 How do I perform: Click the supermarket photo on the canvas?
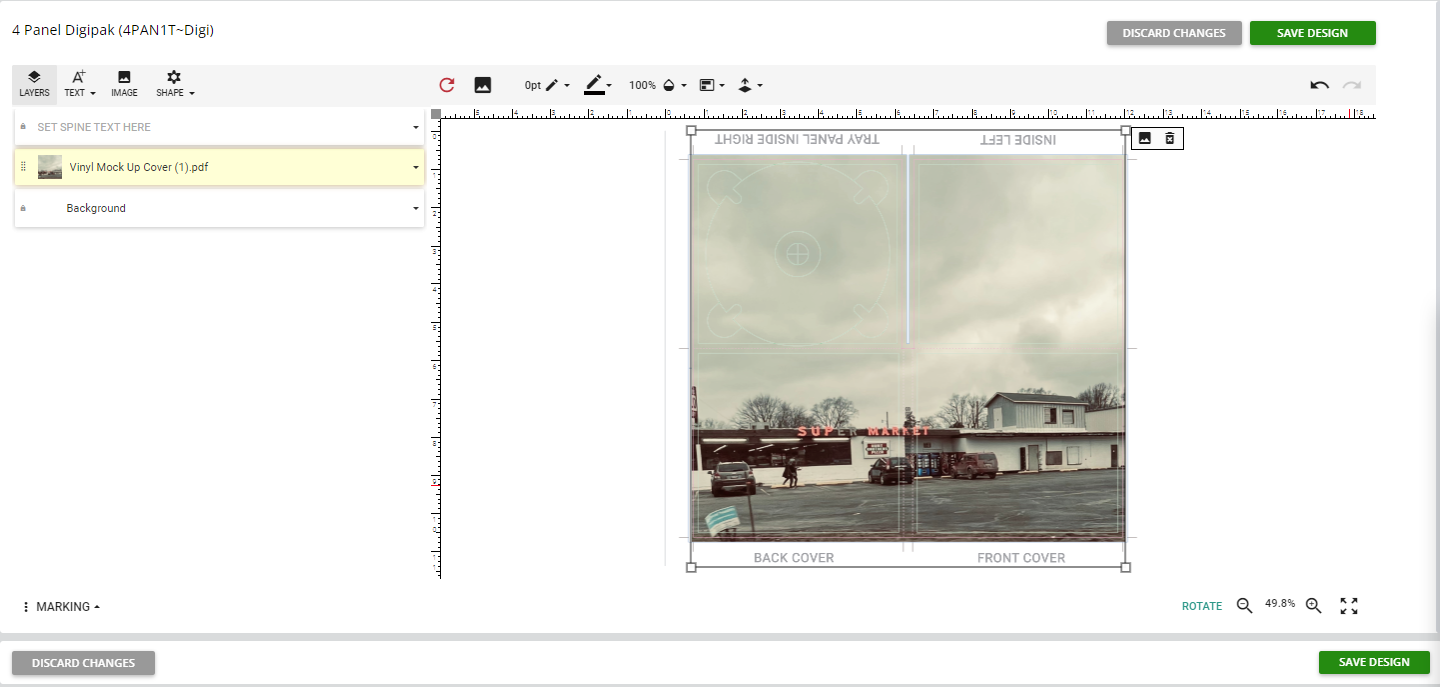tap(908, 347)
